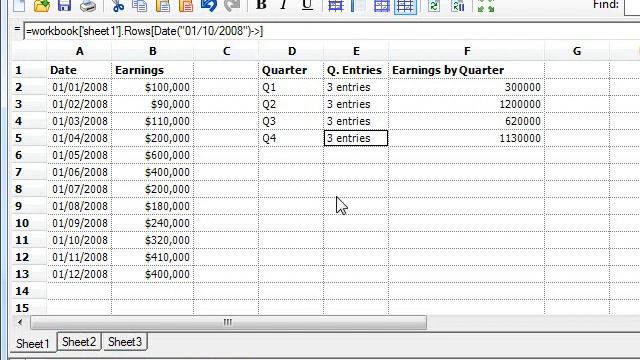Switch to the Sheet2 tab

click(x=79, y=342)
